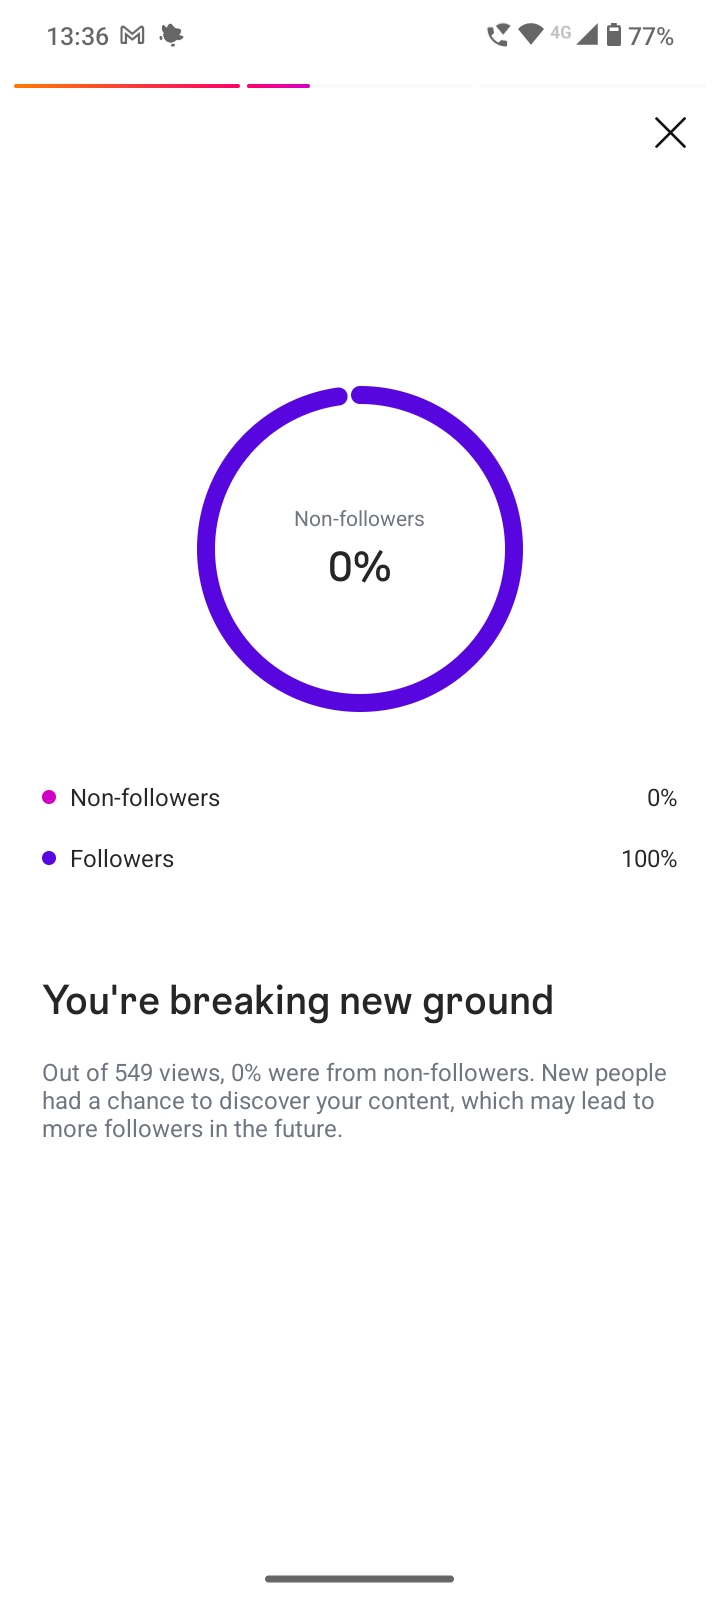Tap the "Out of 549 views" description text

(354, 1100)
